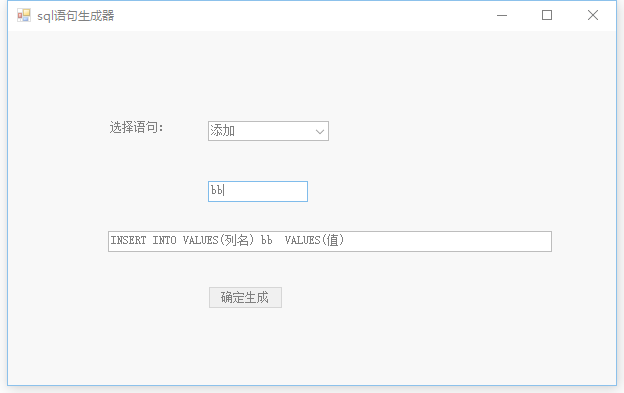The width and height of the screenshot is (624, 393).
Task: Click the sql语句生成器 window title text
Action: [76, 16]
